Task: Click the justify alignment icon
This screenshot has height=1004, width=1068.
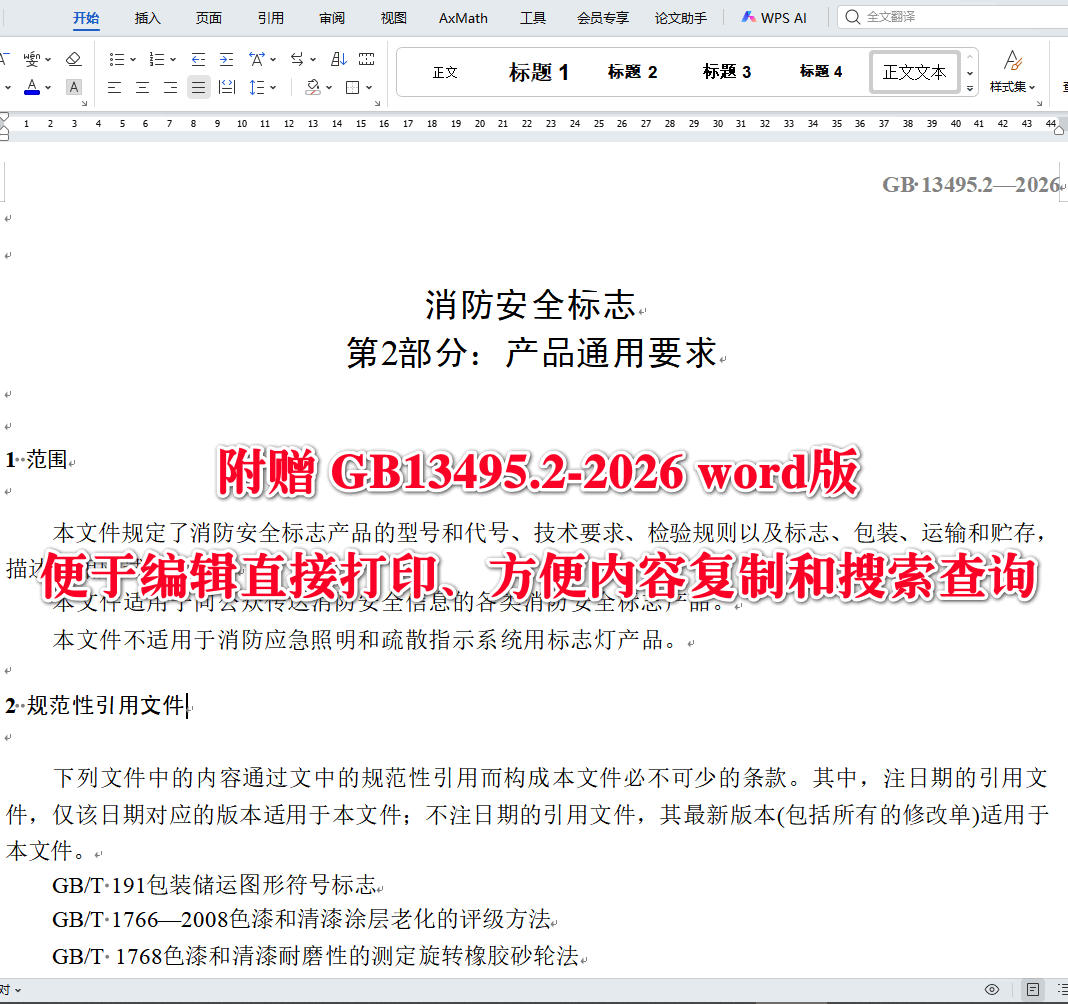Action: pyautogui.click(x=198, y=87)
